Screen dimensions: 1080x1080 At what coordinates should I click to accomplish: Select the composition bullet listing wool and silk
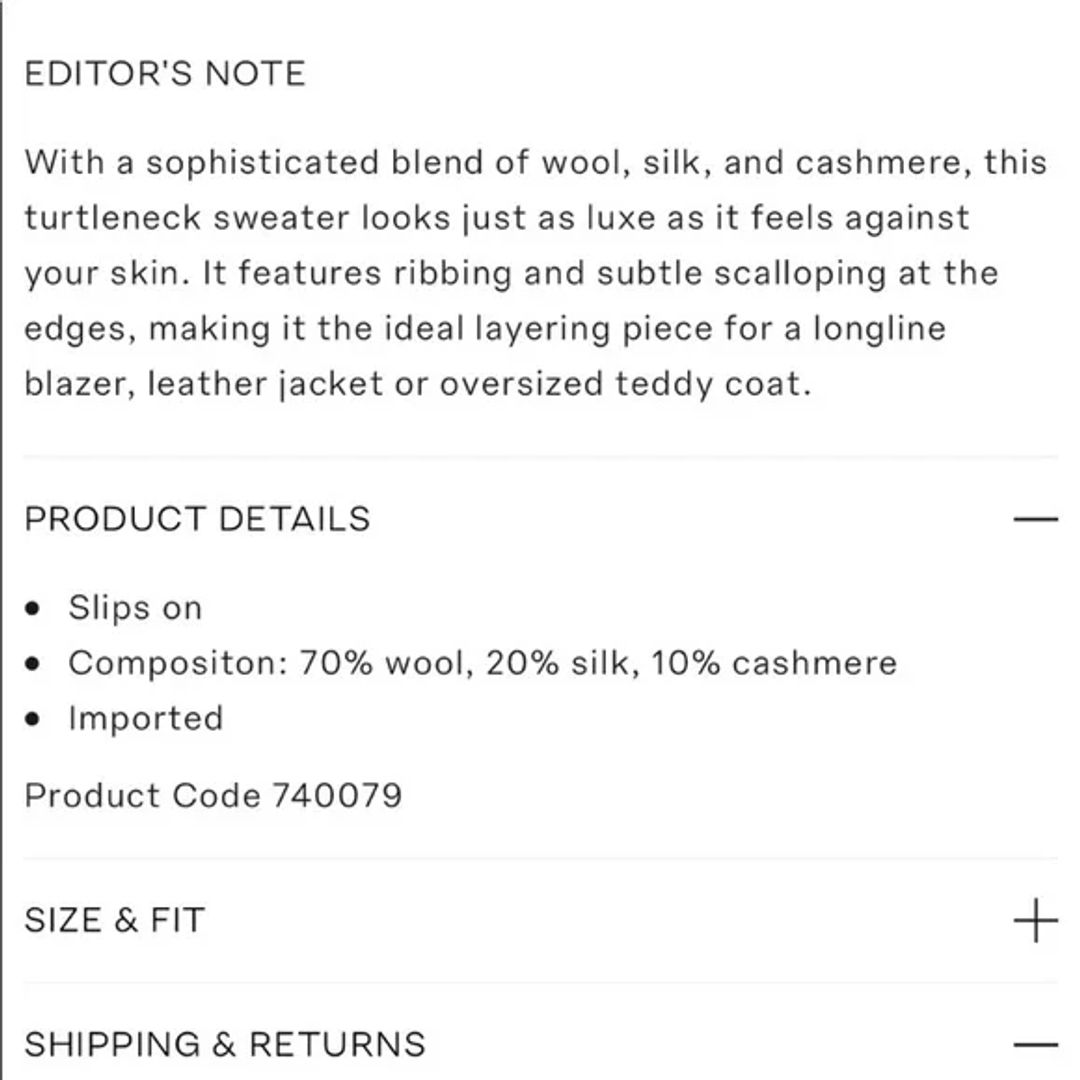click(x=482, y=662)
